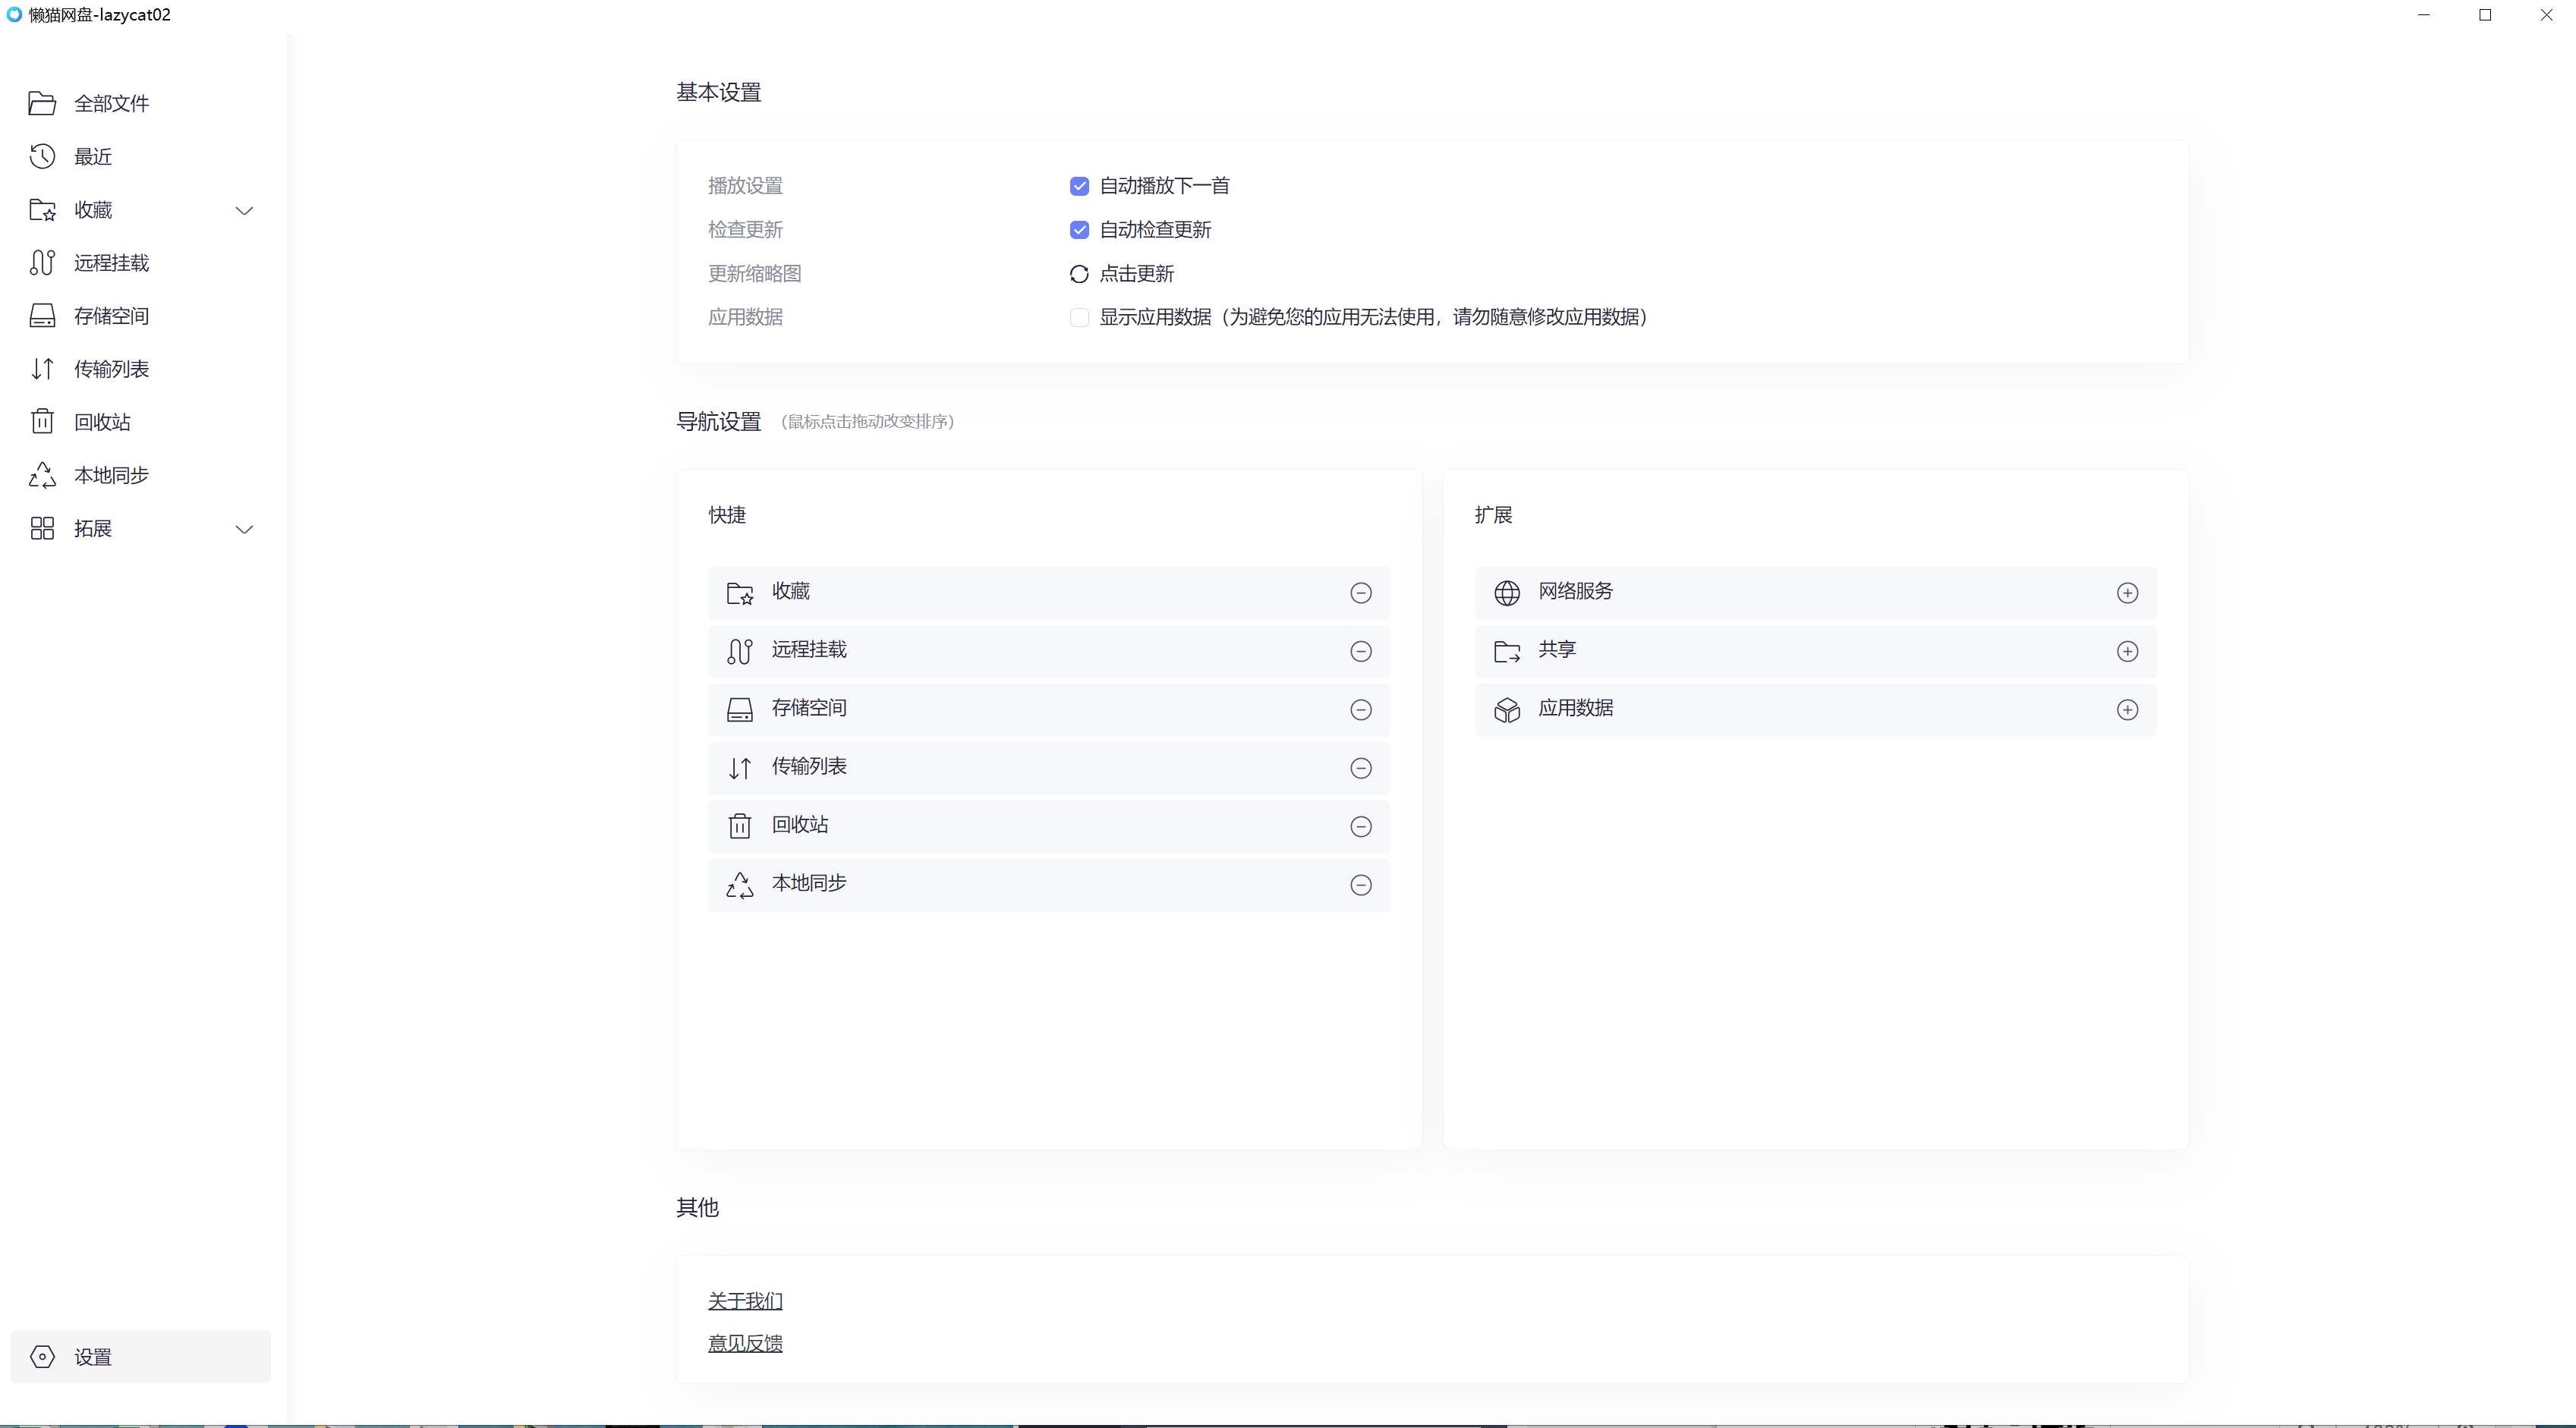Click 应用数据 label in 扩展 list

click(x=1575, y=708)
